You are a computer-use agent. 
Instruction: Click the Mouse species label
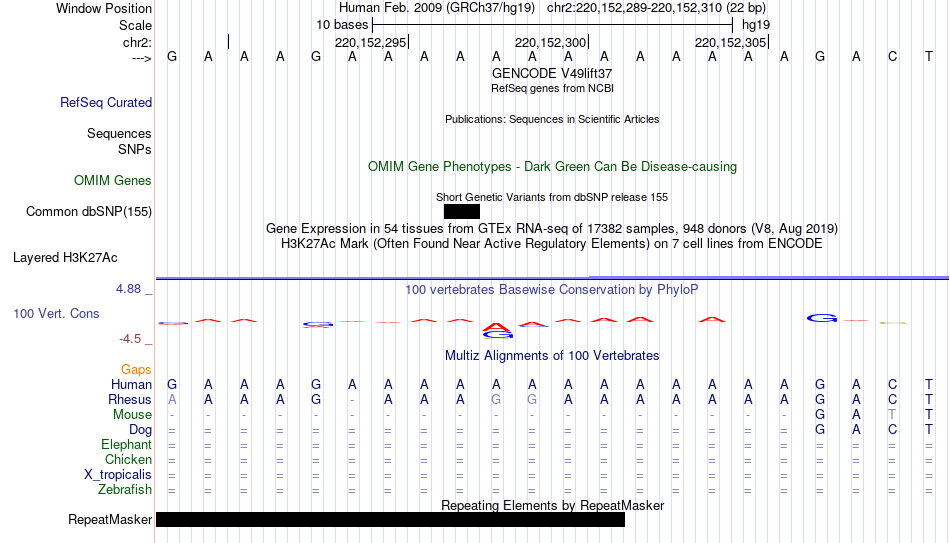(133, 415)
